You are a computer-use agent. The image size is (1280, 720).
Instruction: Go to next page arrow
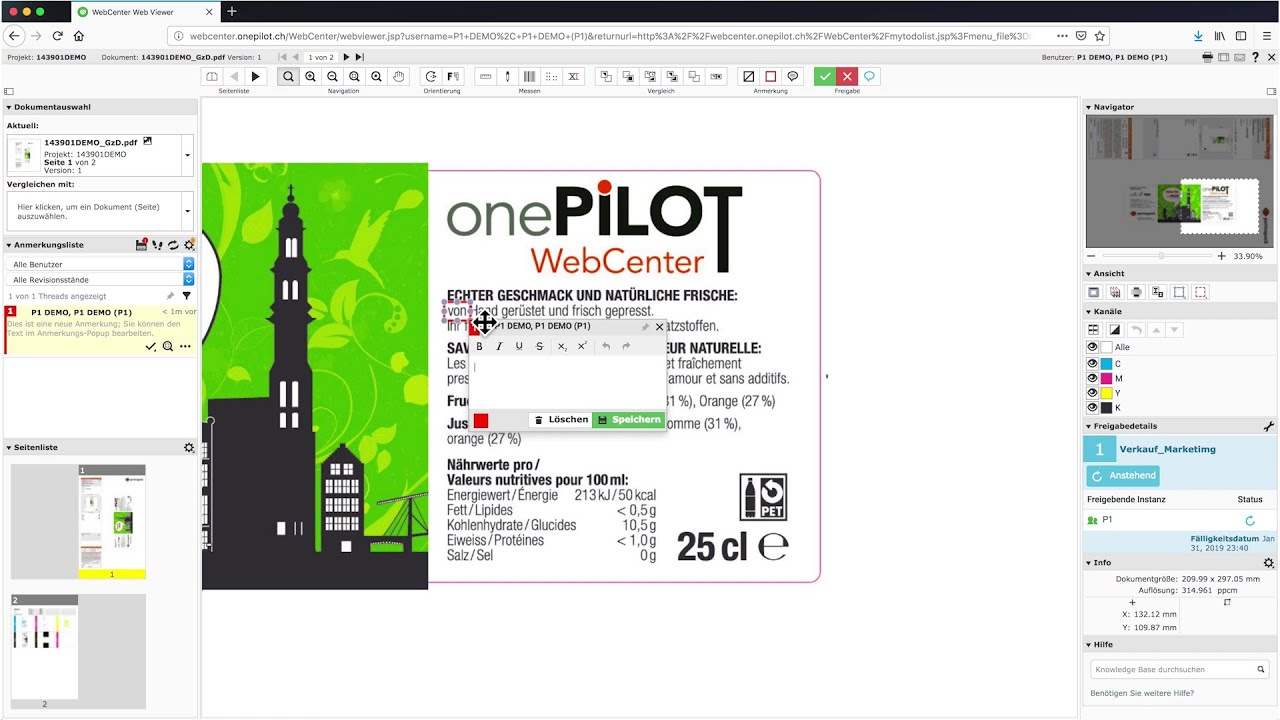click(347, 57)
